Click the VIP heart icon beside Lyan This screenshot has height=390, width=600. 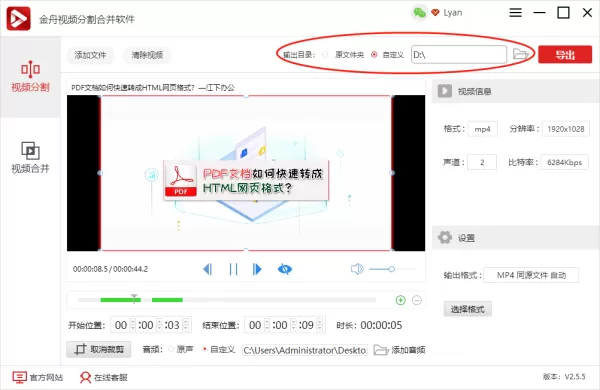click(x=435, y=13)
